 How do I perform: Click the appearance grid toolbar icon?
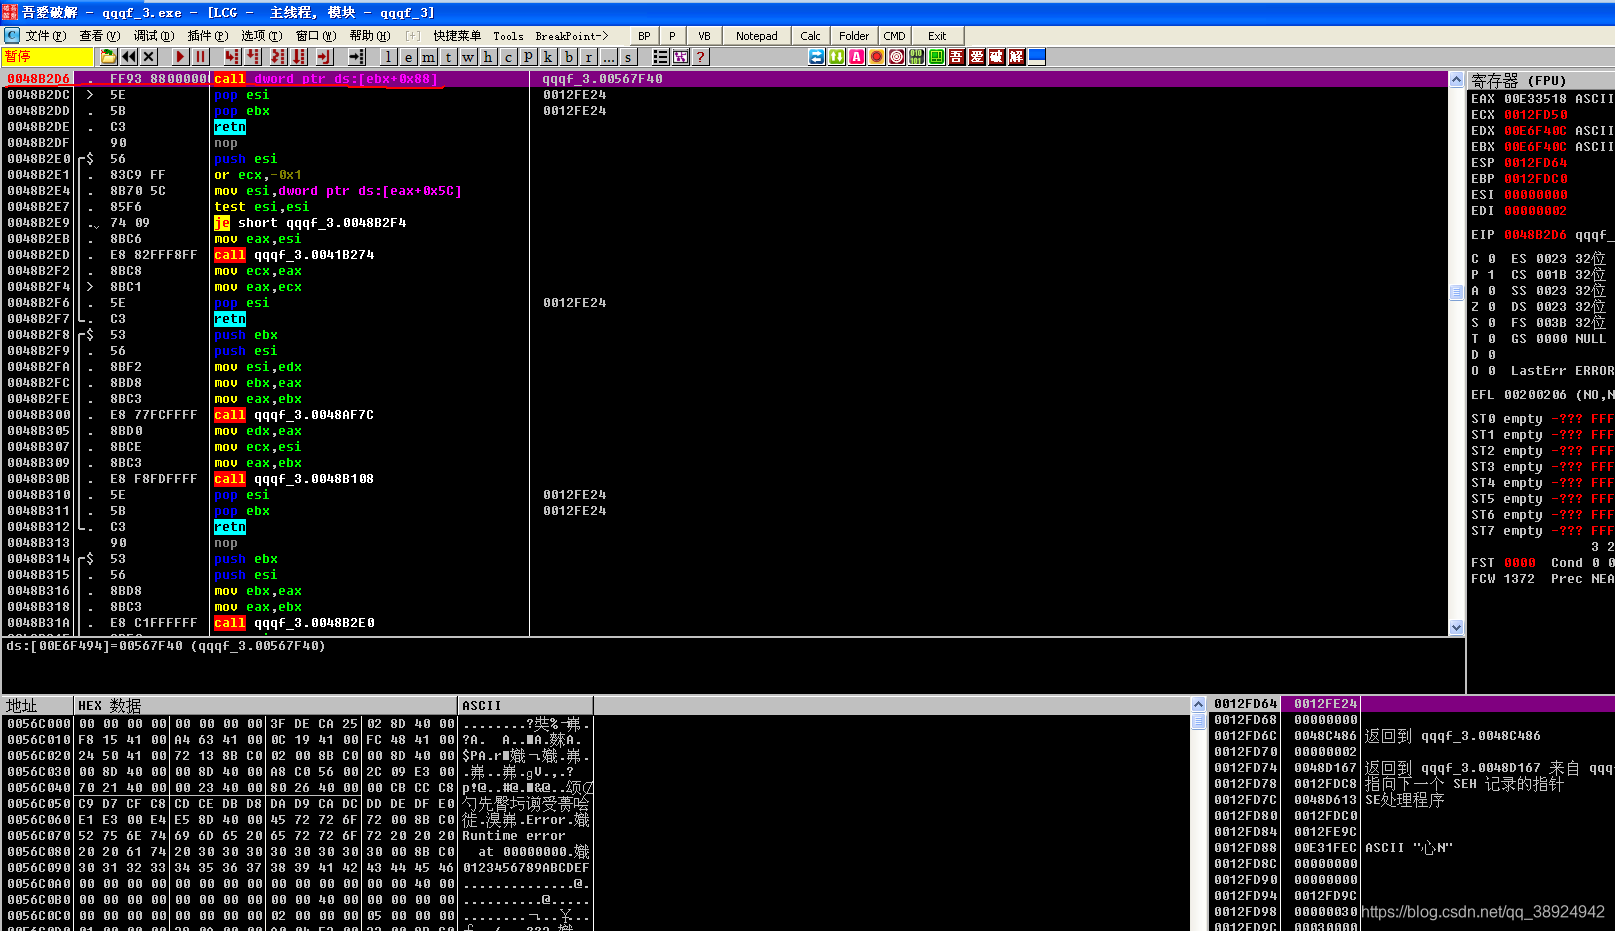coord(681,57)
